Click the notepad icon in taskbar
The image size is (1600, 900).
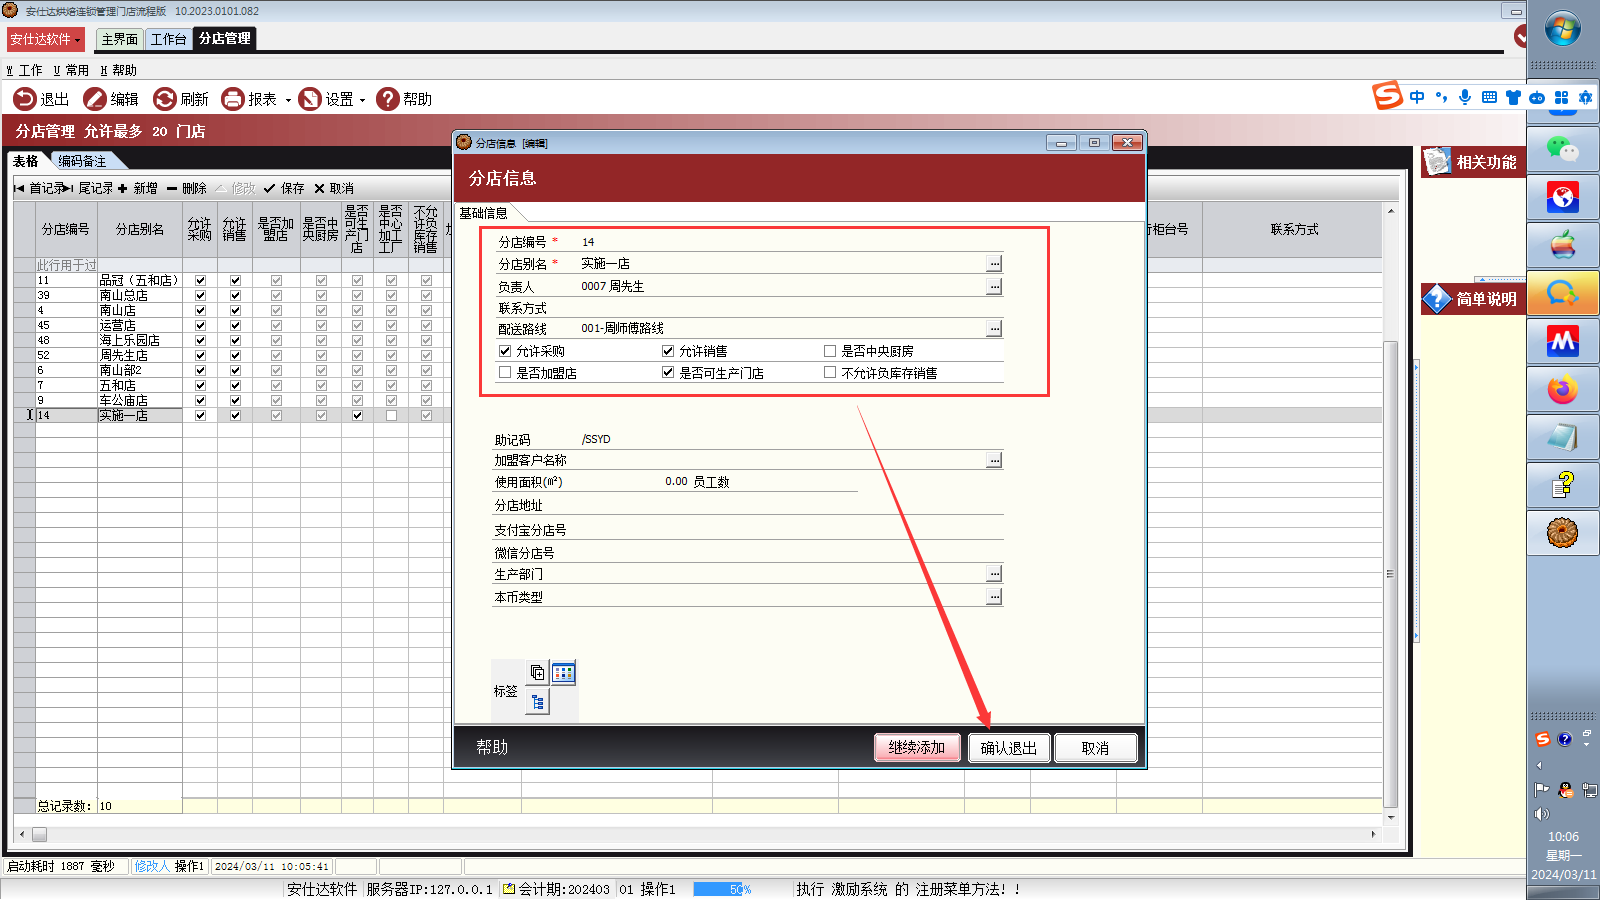1563,437
